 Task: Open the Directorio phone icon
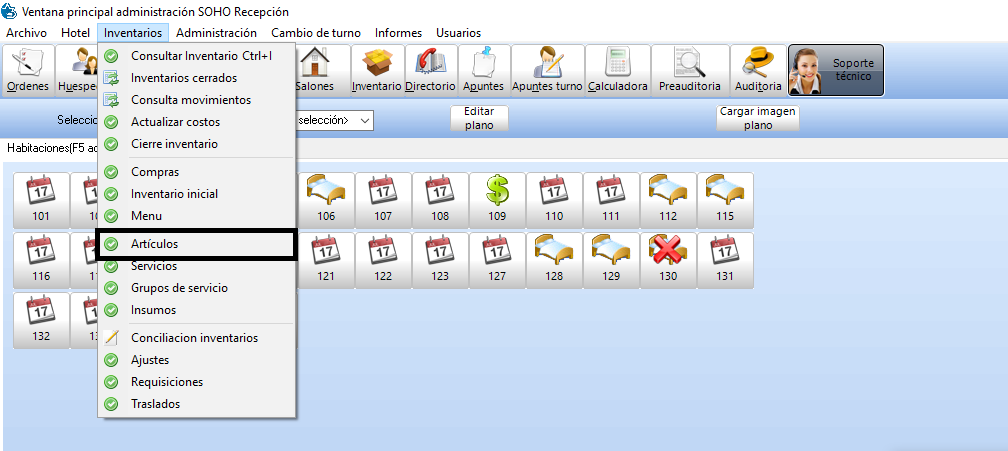pyautogui.click(x=430, y=70)
